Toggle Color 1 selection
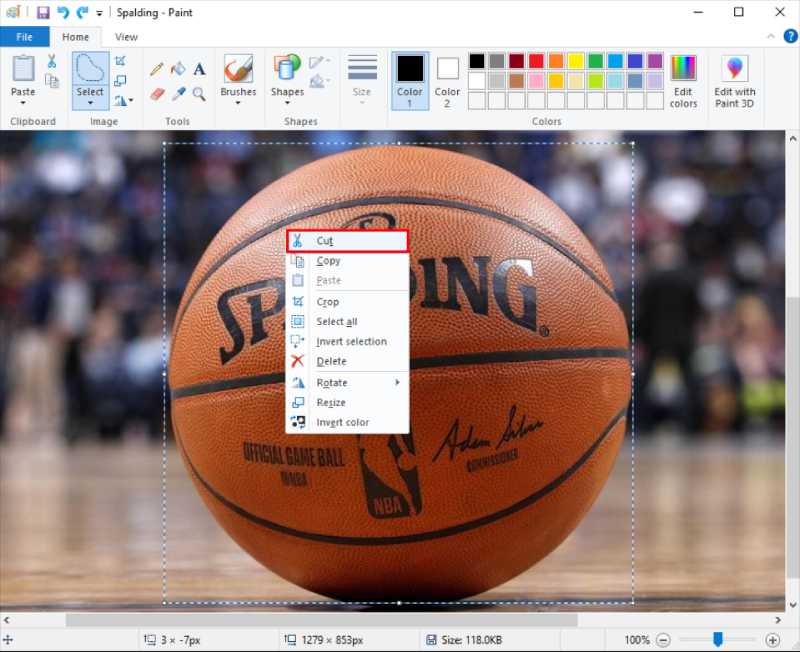Screen dimensions: 800x652 coord(410,81)
